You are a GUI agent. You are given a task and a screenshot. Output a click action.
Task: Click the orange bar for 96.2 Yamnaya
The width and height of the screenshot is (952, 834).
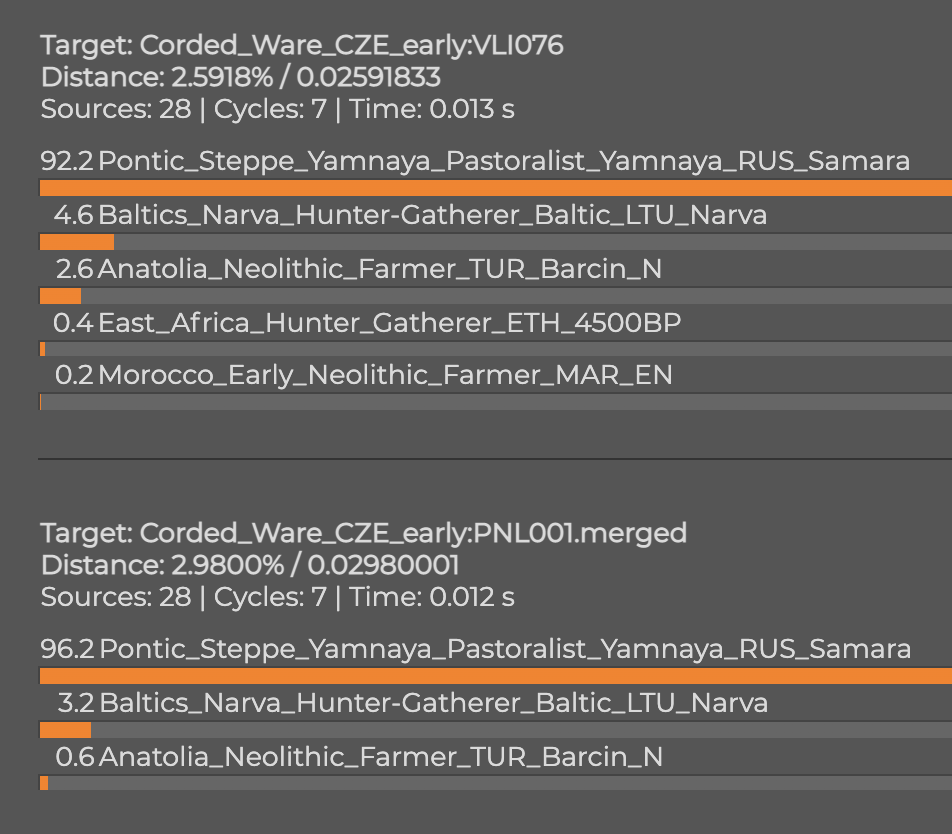[x=495, y=676]
